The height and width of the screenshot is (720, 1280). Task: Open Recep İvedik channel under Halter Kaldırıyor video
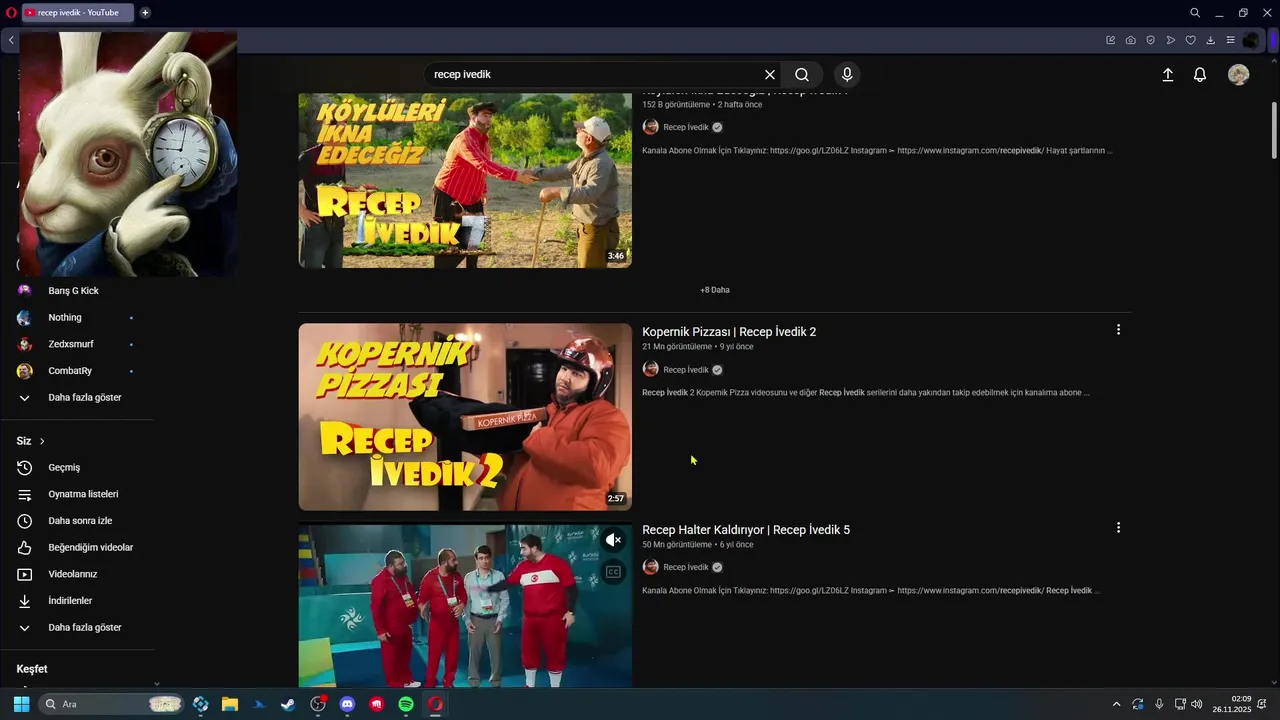tap(685, 567)
